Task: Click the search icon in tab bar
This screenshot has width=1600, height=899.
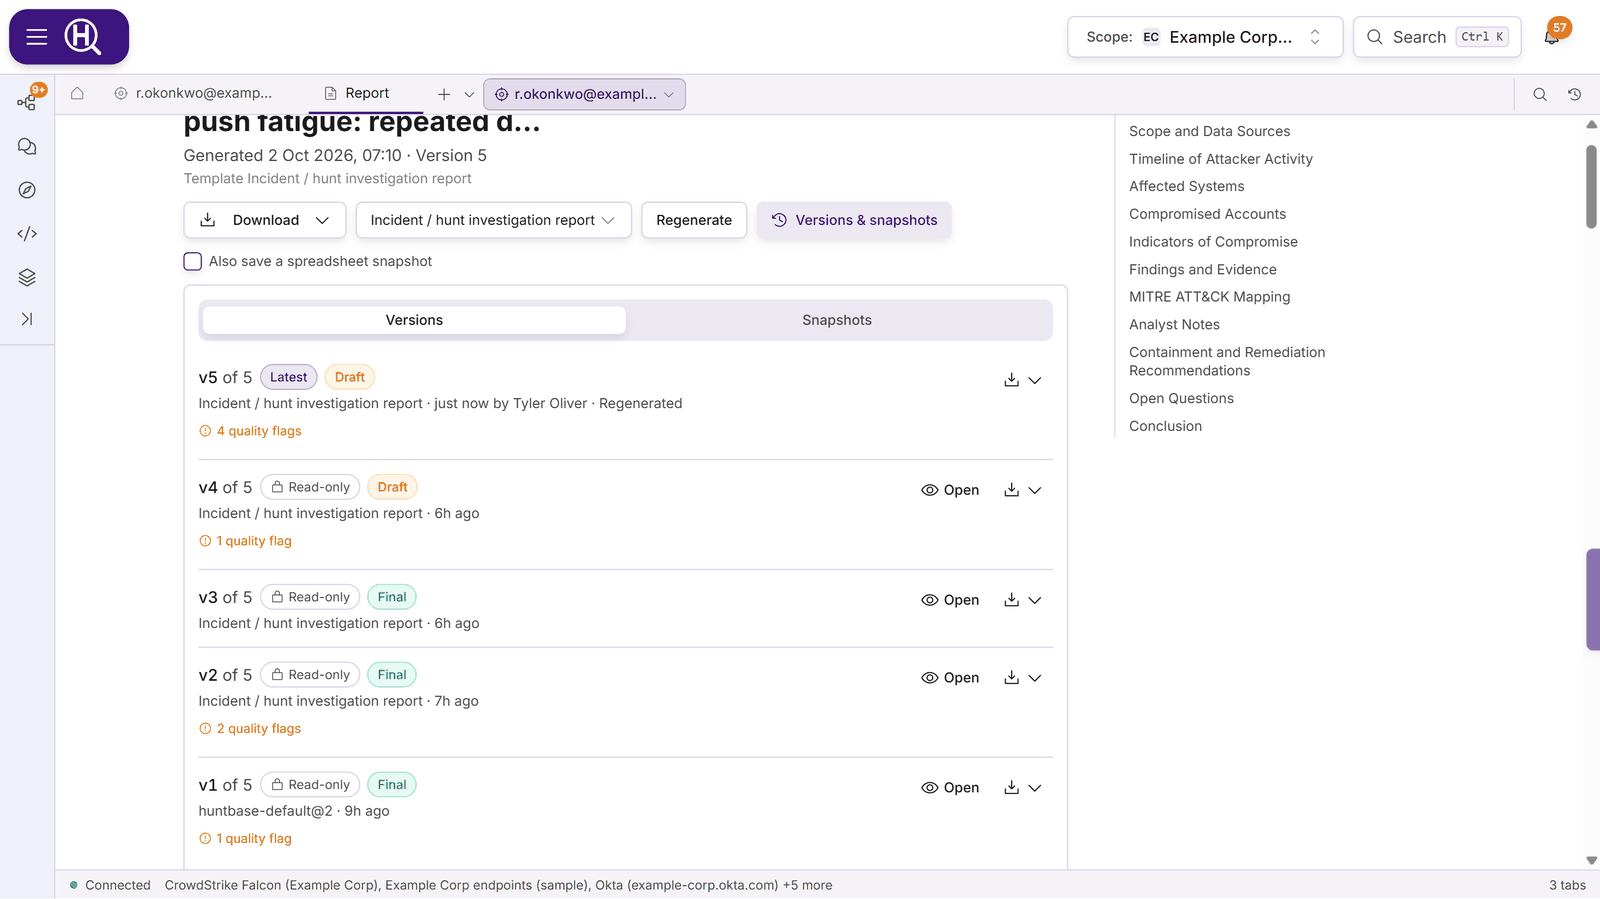Action: (1540, 94)
